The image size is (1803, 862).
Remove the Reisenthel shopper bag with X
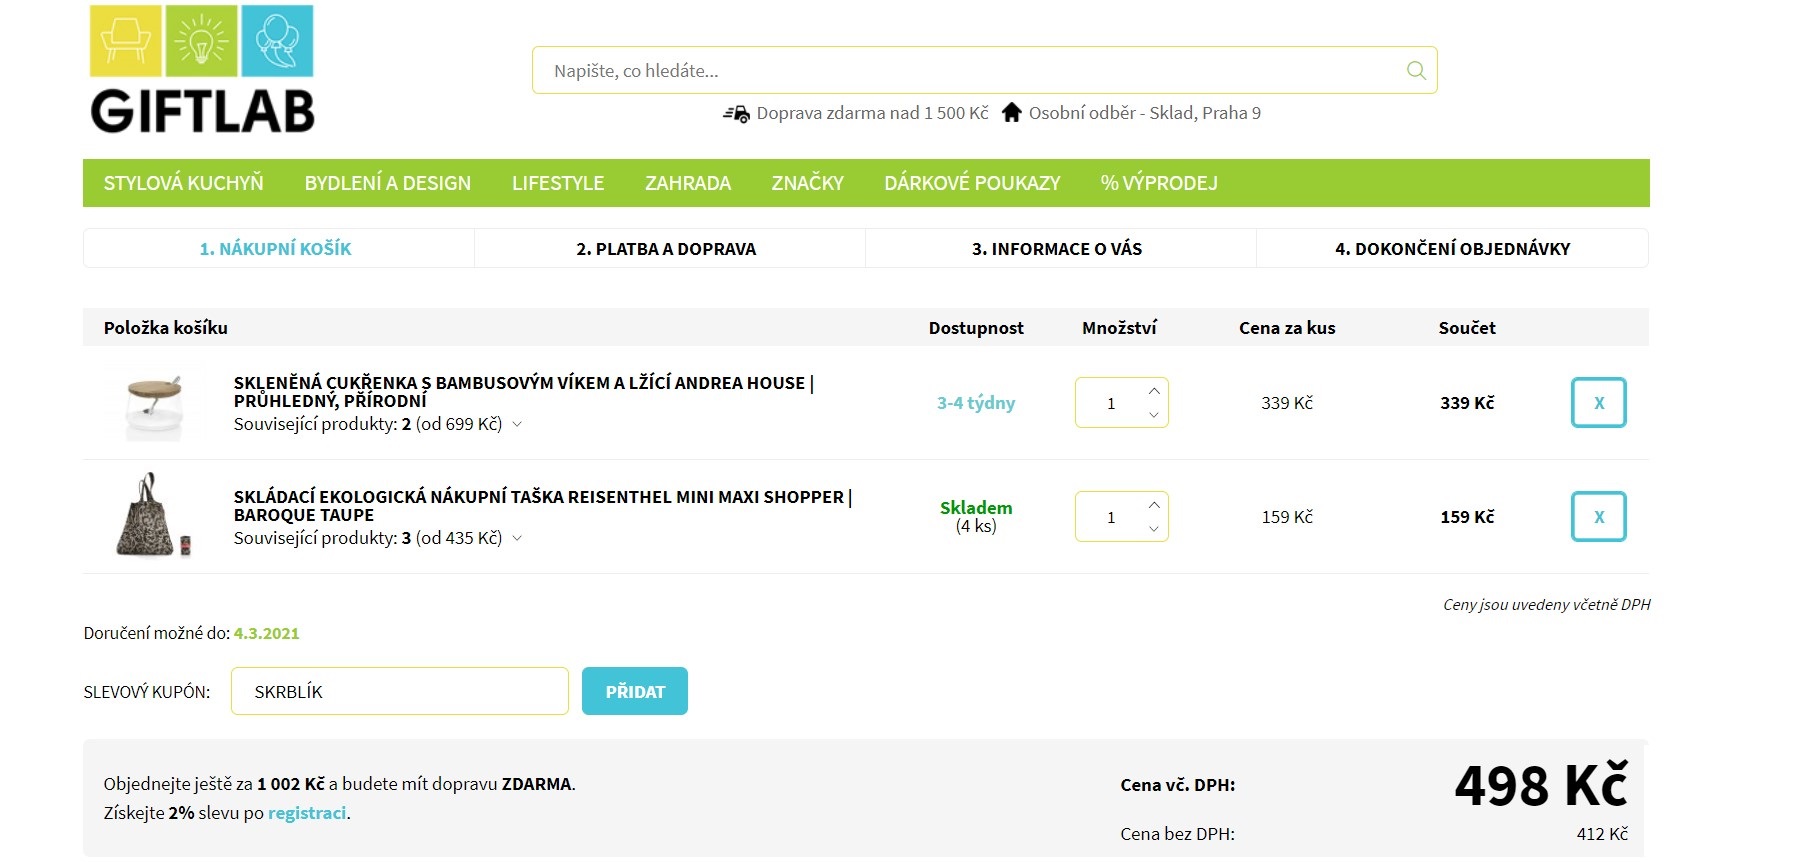[x=1598, y=516]
